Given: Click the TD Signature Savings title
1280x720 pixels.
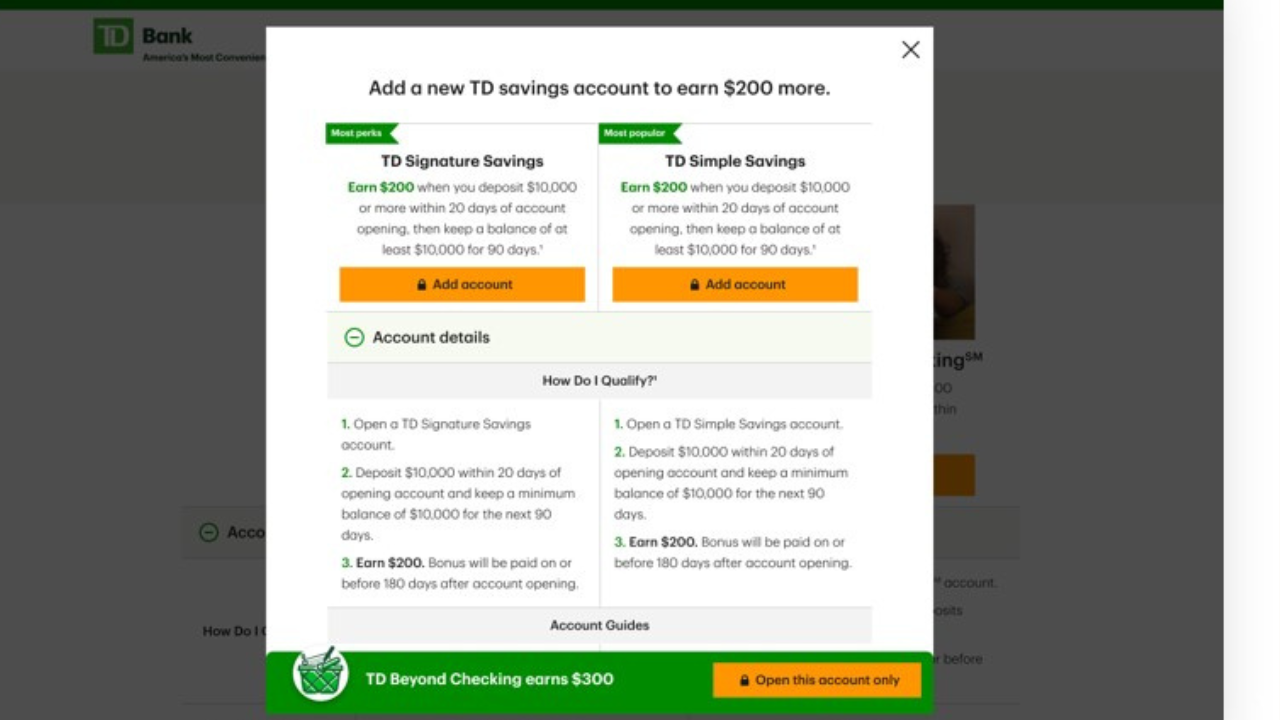Looking at the screenshot, I should 462,161.
